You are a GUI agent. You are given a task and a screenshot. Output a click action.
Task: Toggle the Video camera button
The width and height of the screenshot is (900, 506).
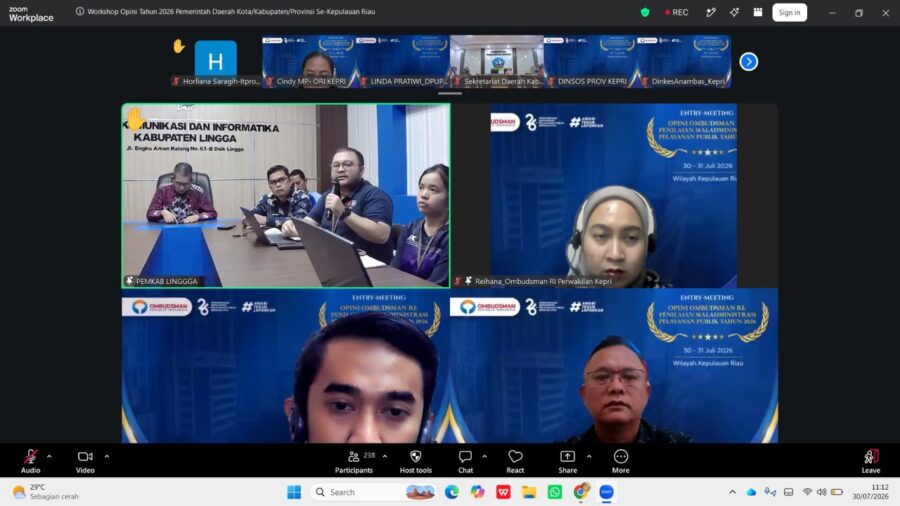pyautogui.click(x=85, y=461)
